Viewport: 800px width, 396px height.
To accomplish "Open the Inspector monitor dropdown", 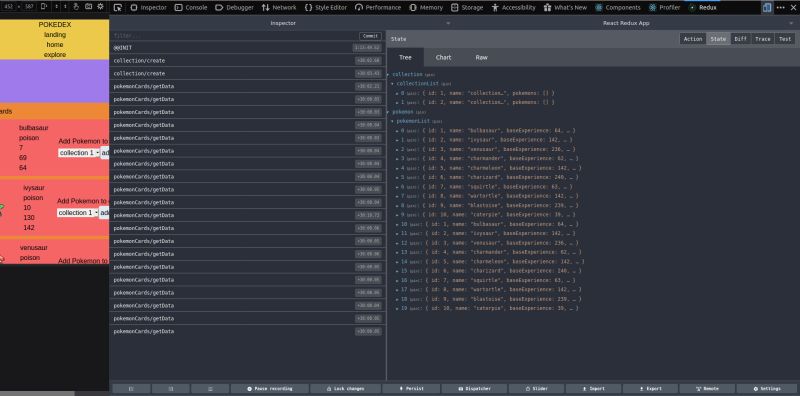I will (x=283, y=23).
